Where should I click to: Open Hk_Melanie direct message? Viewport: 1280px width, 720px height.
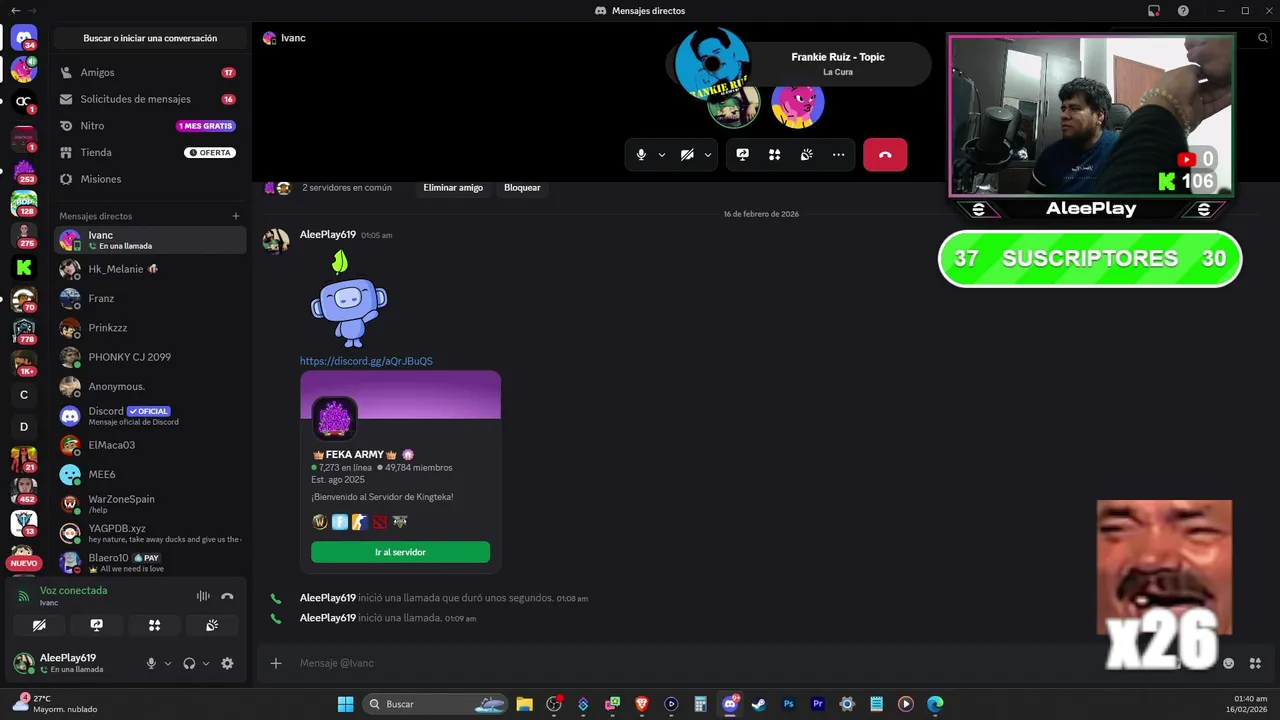coord(150,269)
